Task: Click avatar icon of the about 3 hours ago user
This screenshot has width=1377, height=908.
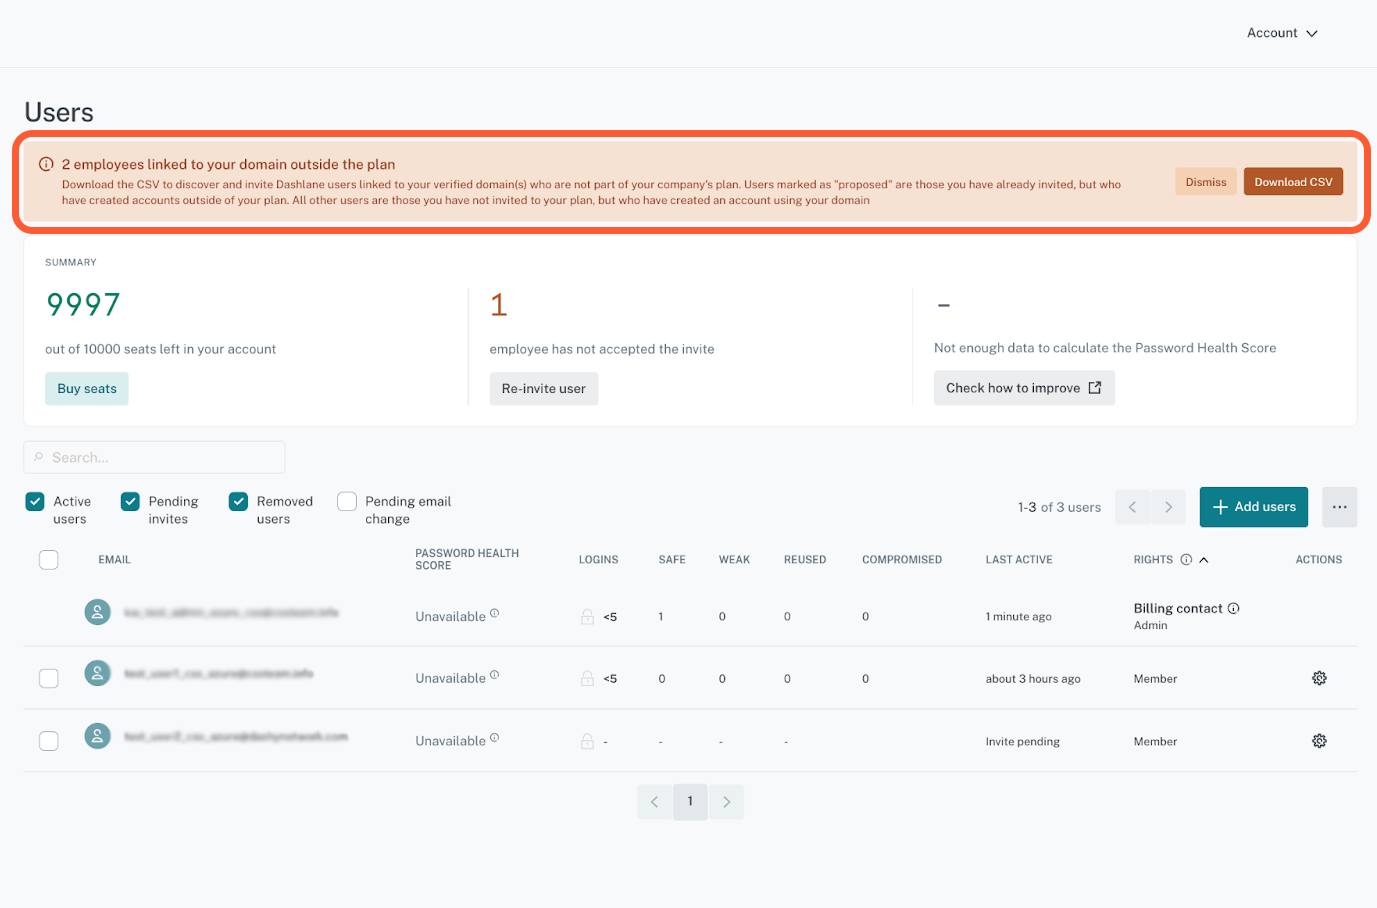Action: [97, 674]
